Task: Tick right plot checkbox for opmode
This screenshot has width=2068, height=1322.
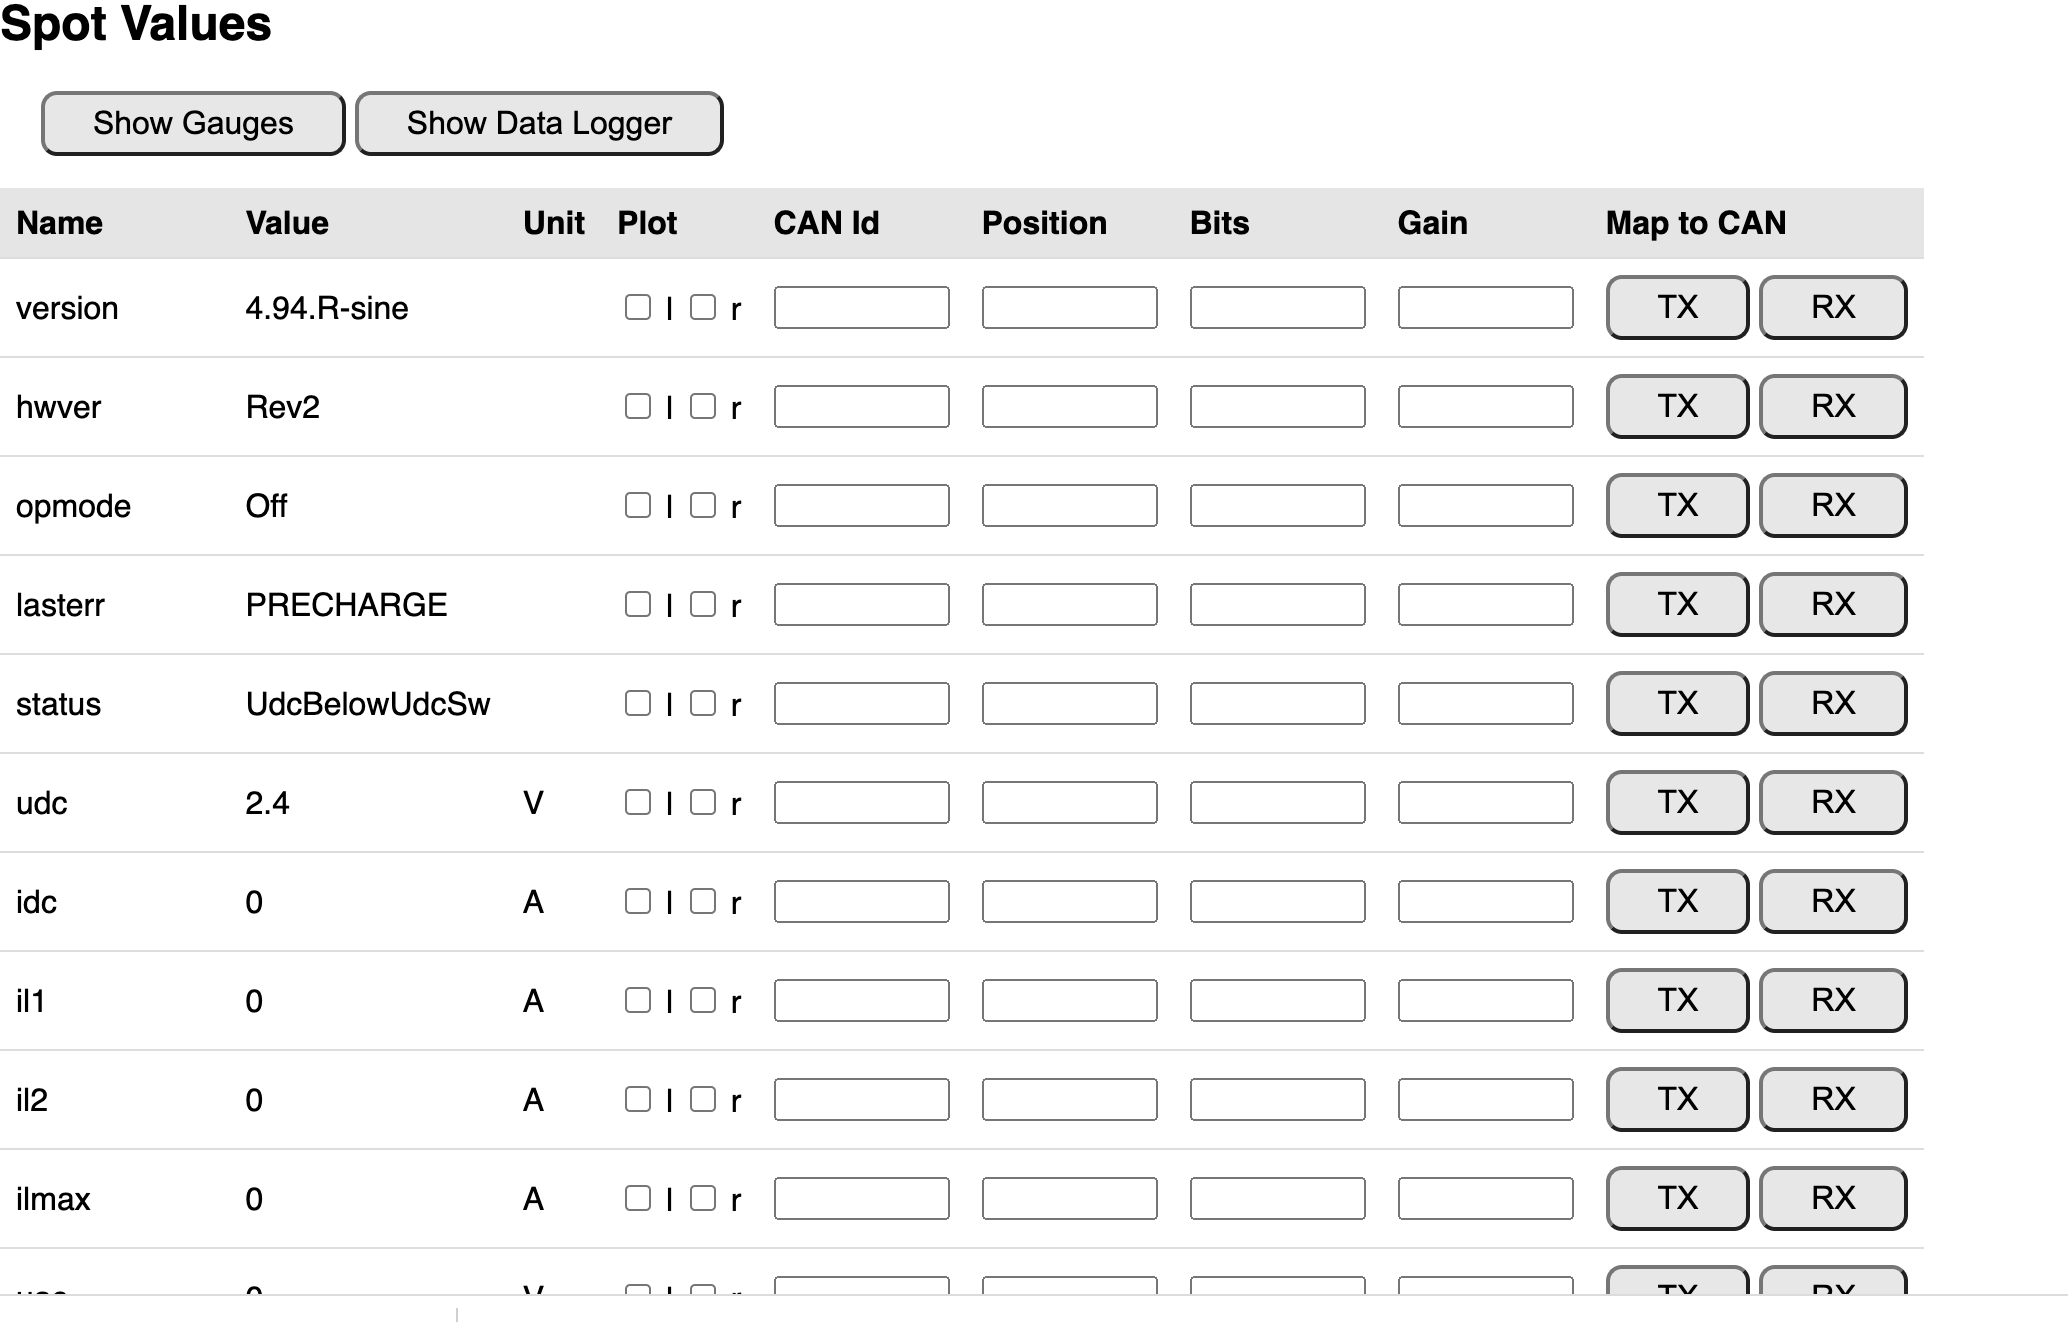Action: click(703, 505)
